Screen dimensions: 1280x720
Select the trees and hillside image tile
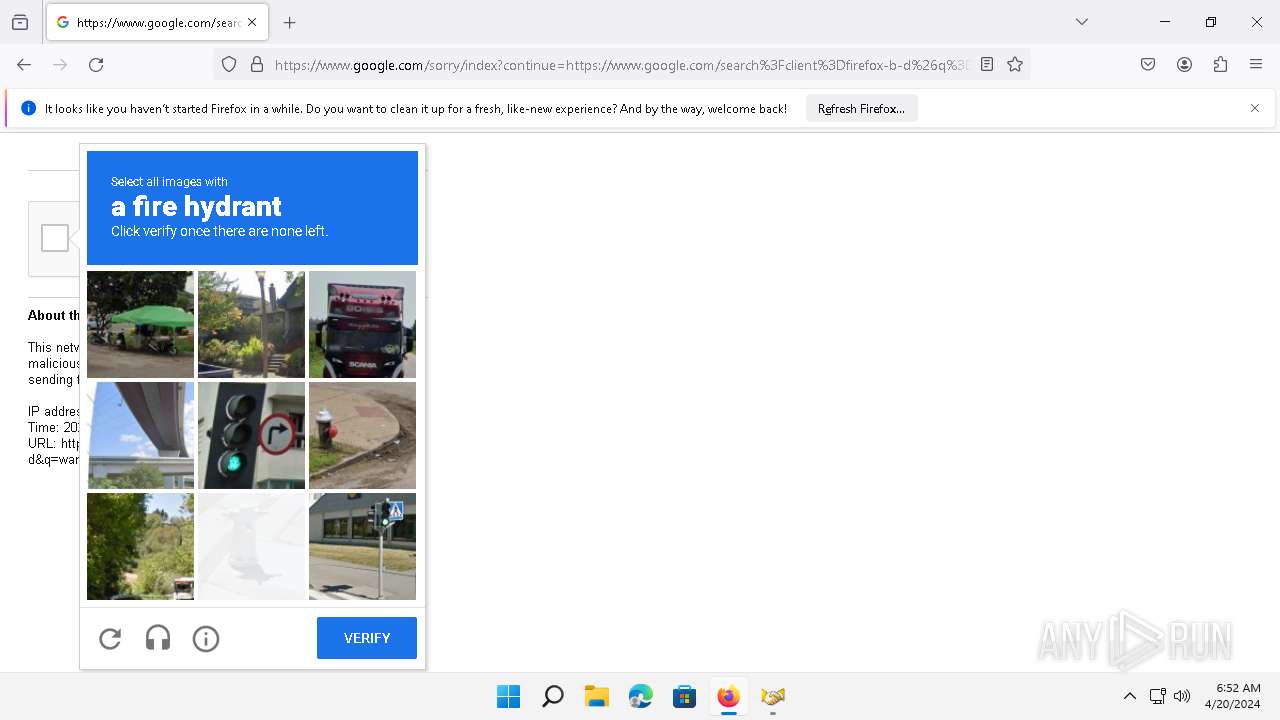140,546
